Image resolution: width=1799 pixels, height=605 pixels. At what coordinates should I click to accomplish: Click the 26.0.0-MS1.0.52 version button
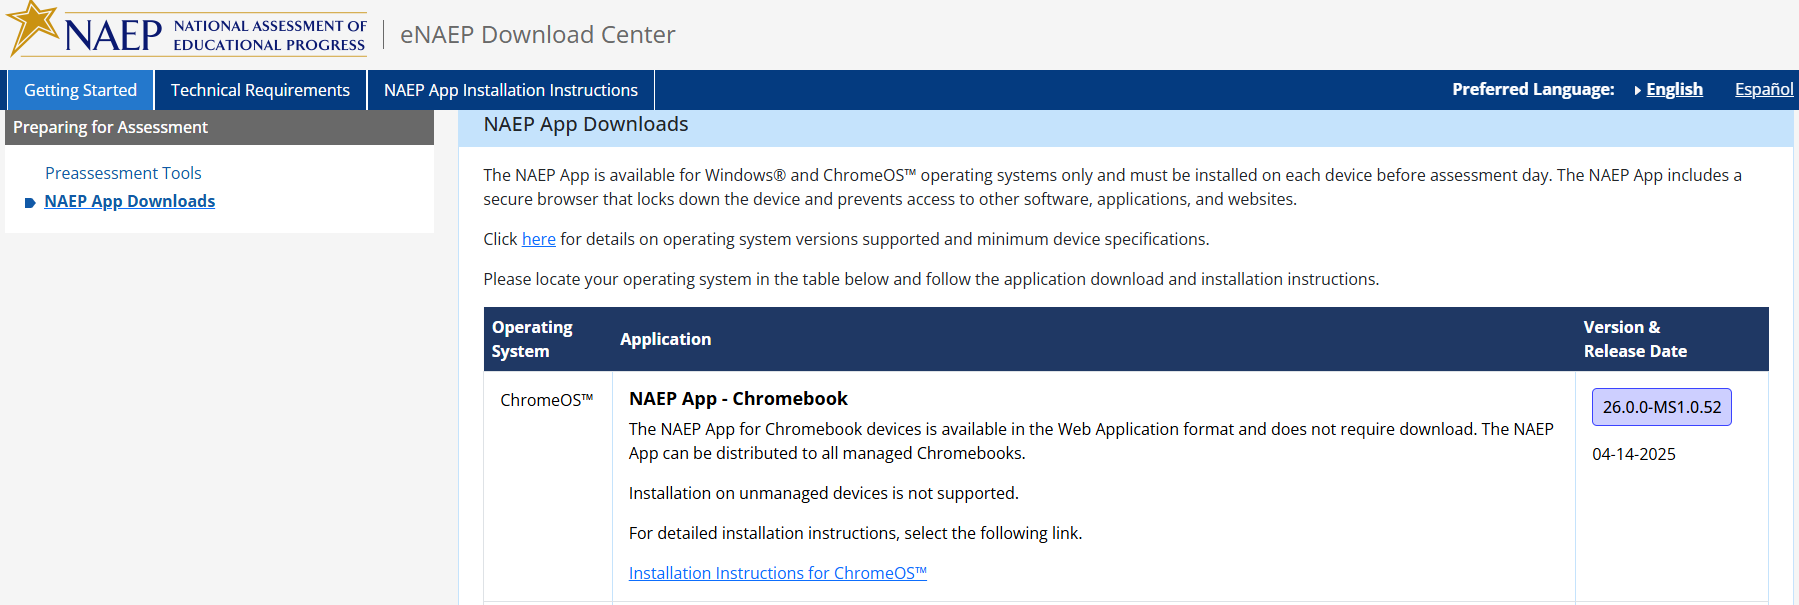point(1661,407)
